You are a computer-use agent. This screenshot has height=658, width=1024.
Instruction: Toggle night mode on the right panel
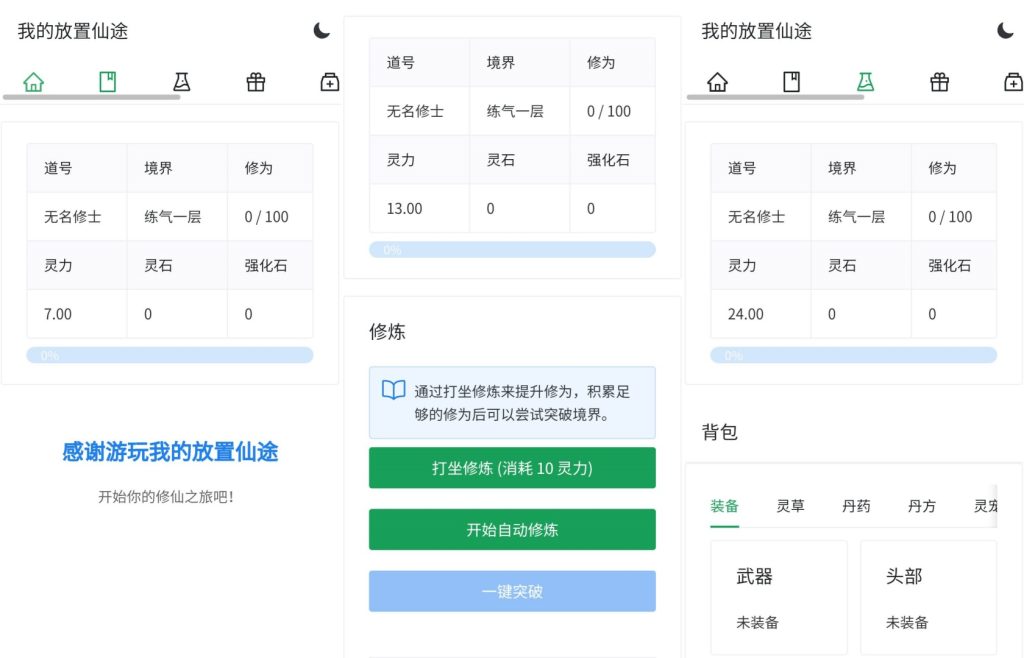point(1005,31)
